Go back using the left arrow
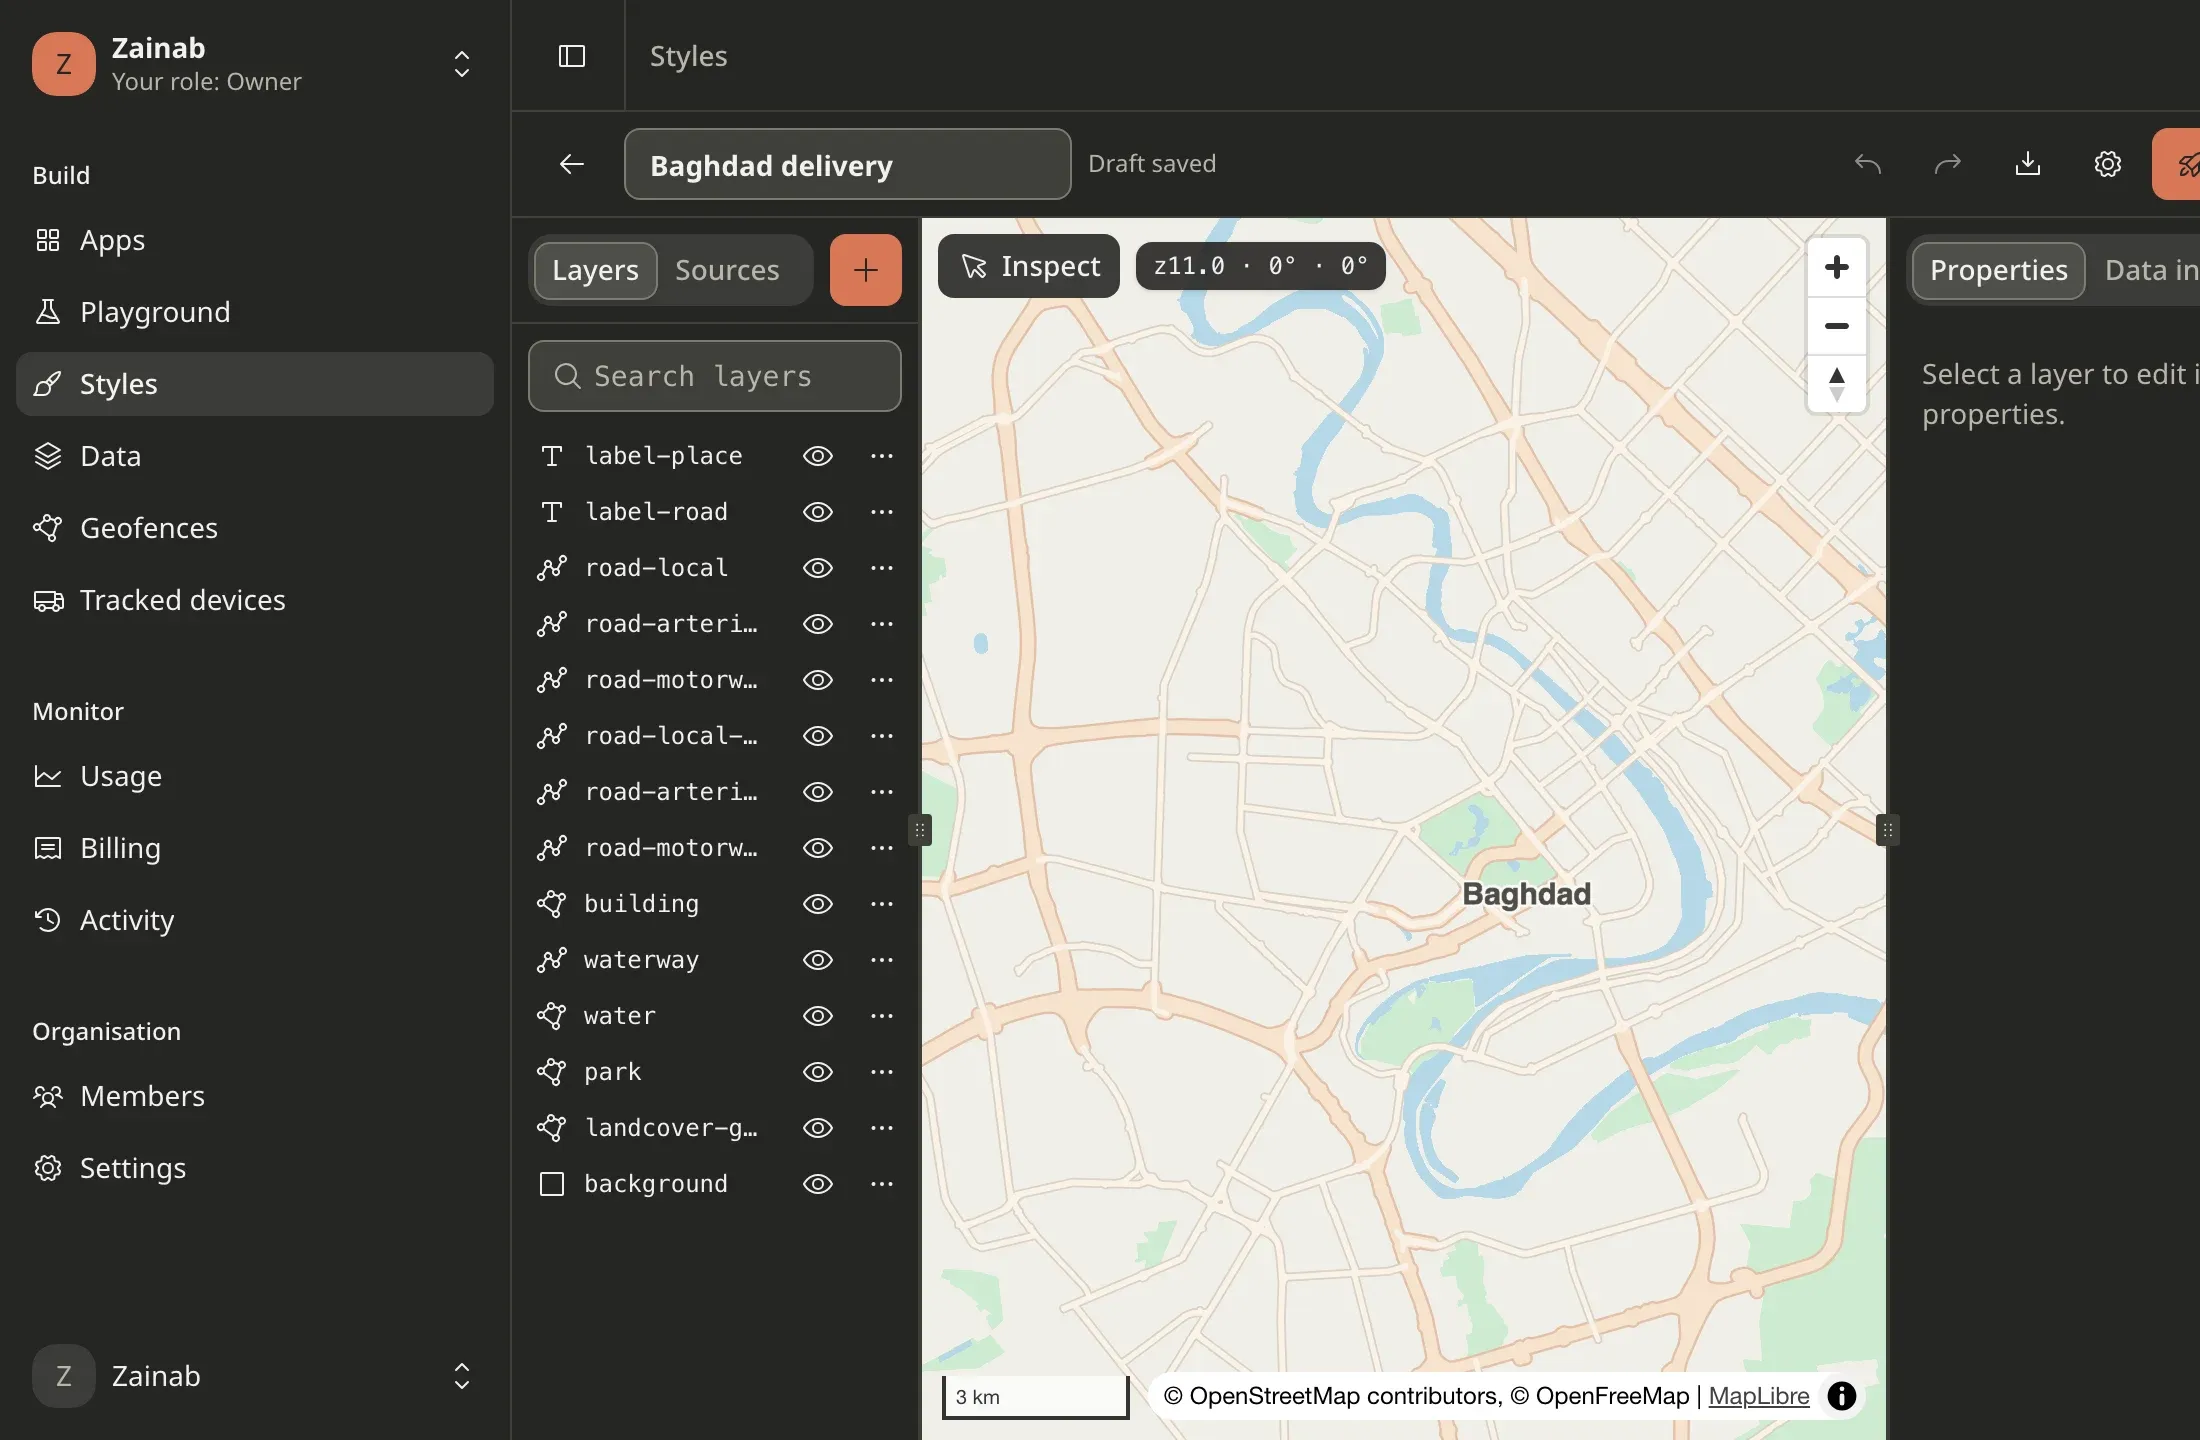 click(572, 164)
